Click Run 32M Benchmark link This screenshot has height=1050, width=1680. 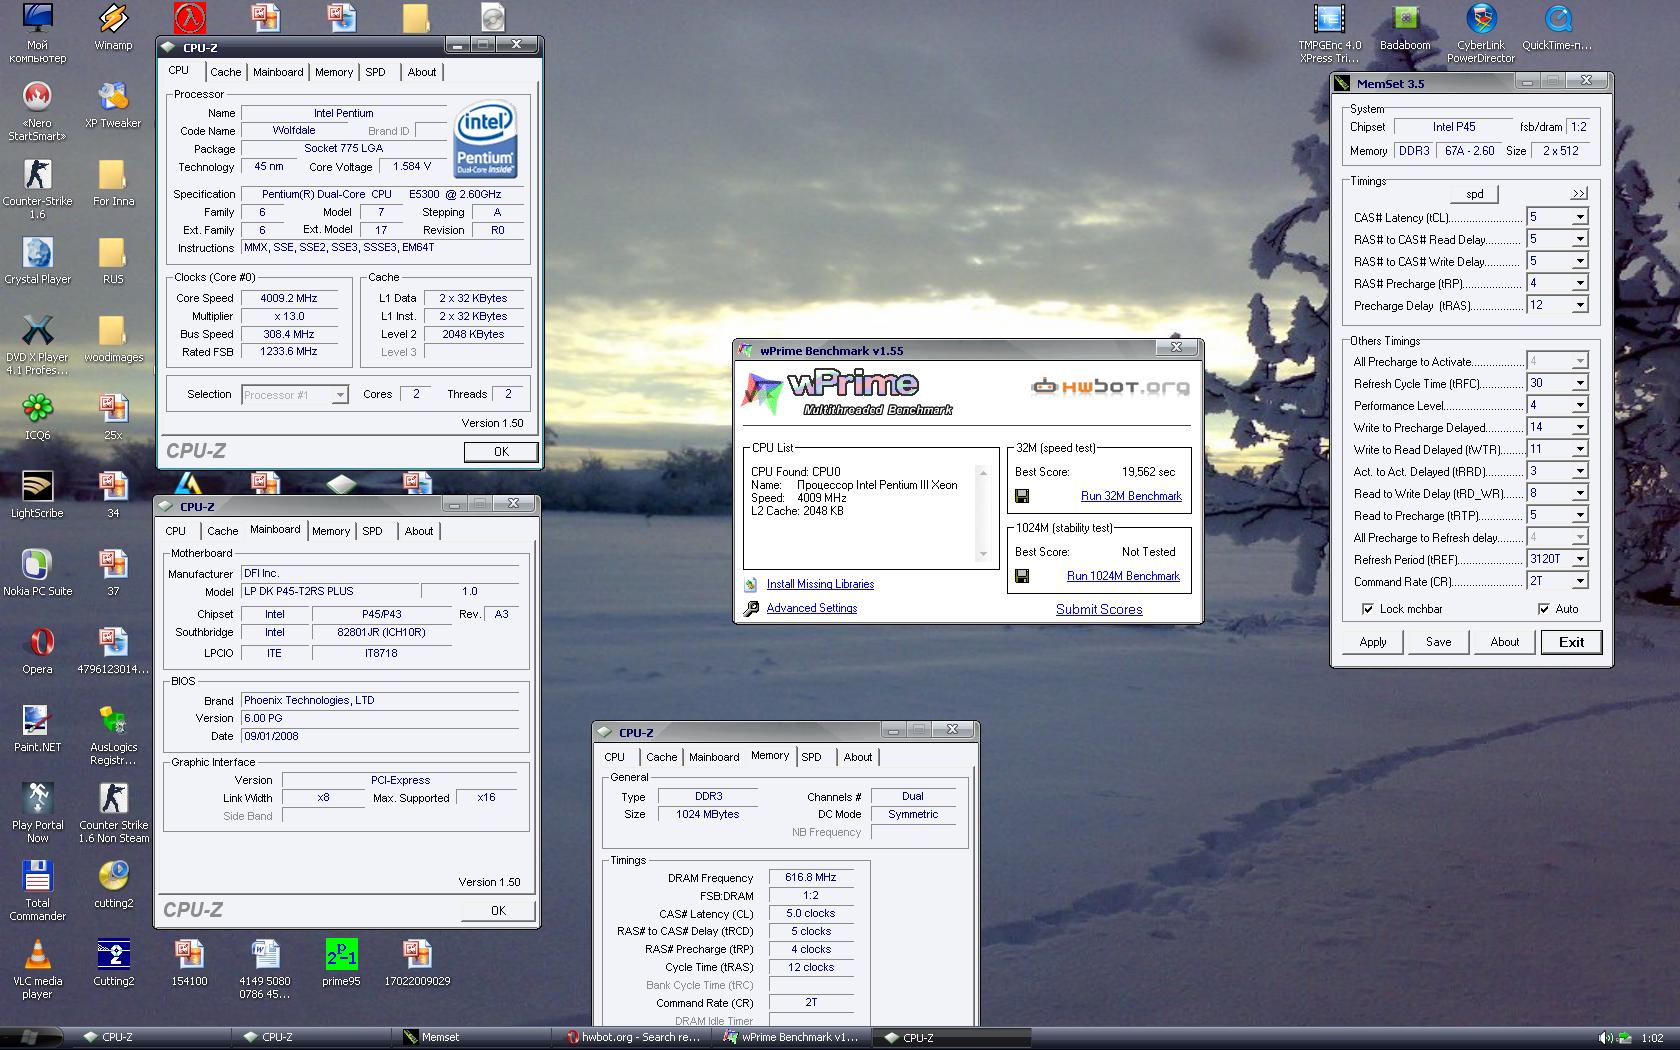point(1131,496)
